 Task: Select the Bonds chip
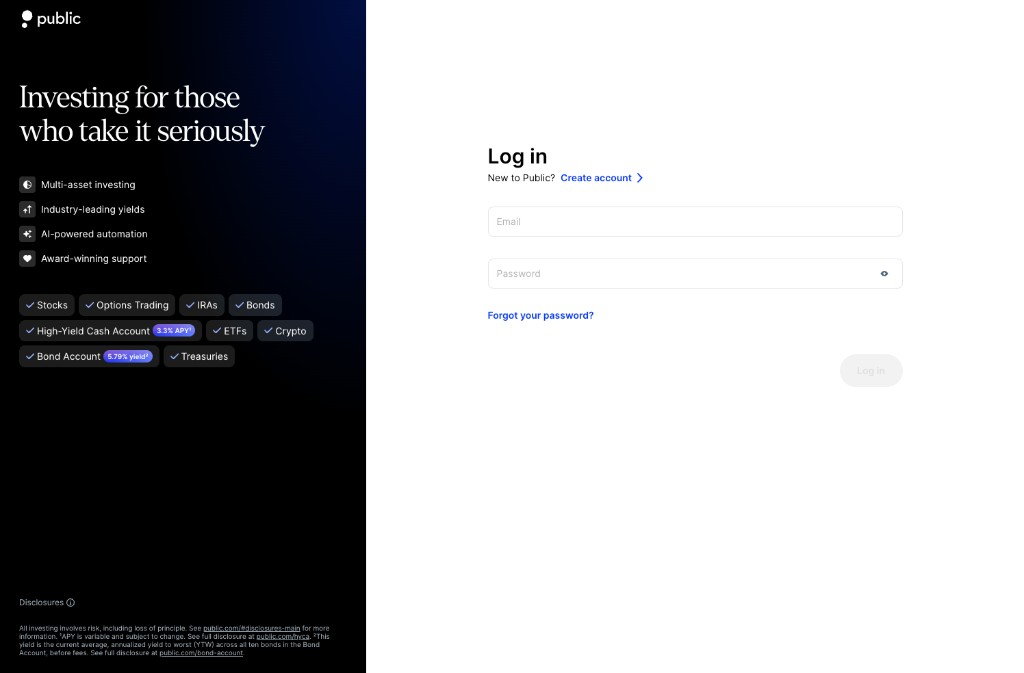[255, 305]
